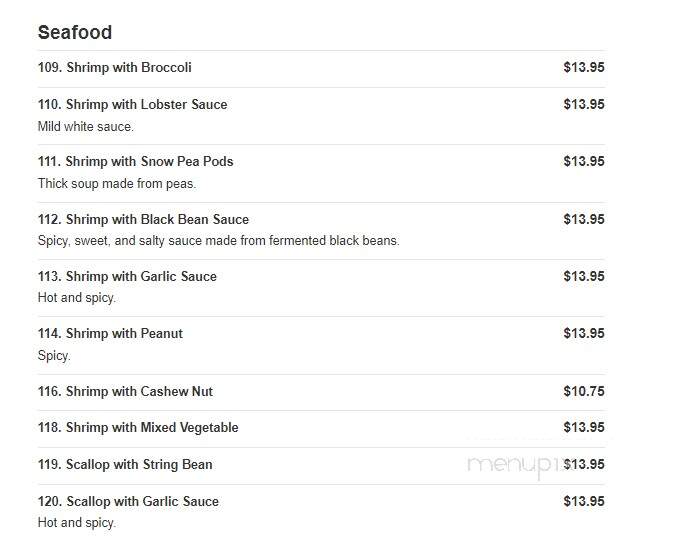This screenshot has width=700, height=547.
Task: Click price of Shrimp with Mixed Vegetable
Action: pyautogui.click(x=584, y=427)
